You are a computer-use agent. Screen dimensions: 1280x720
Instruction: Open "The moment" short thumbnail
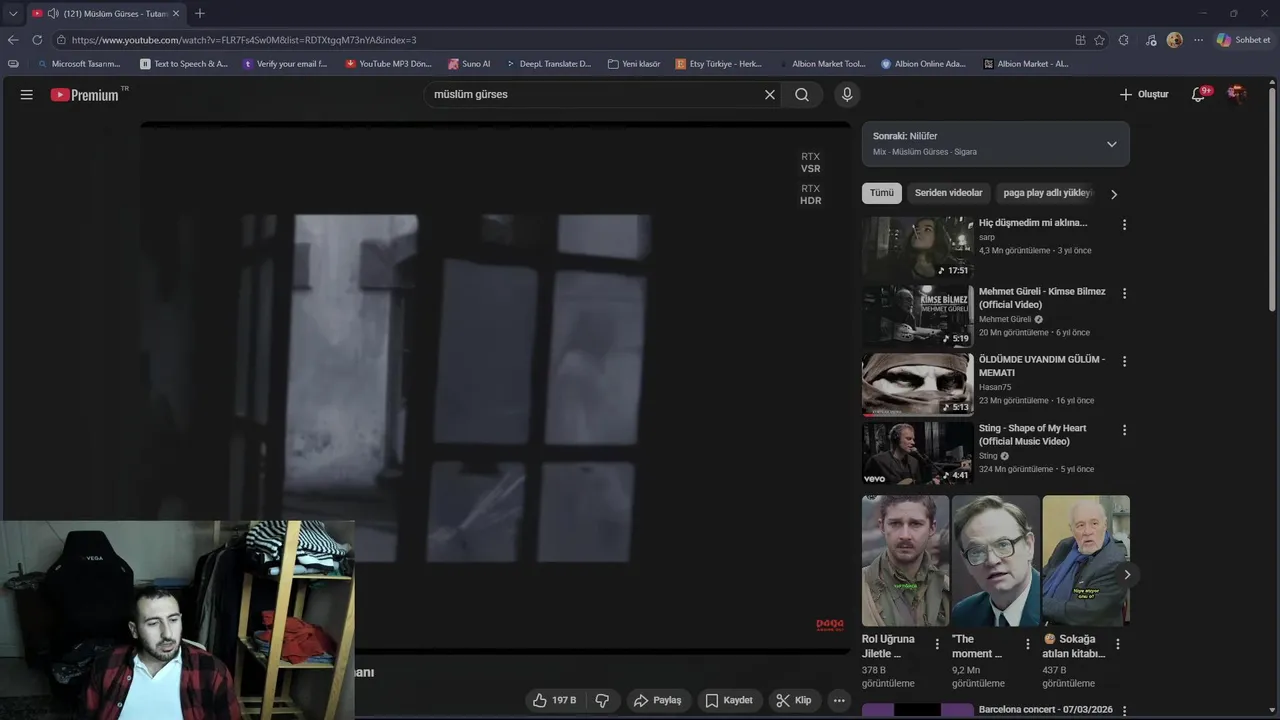[x=995, y=561]
